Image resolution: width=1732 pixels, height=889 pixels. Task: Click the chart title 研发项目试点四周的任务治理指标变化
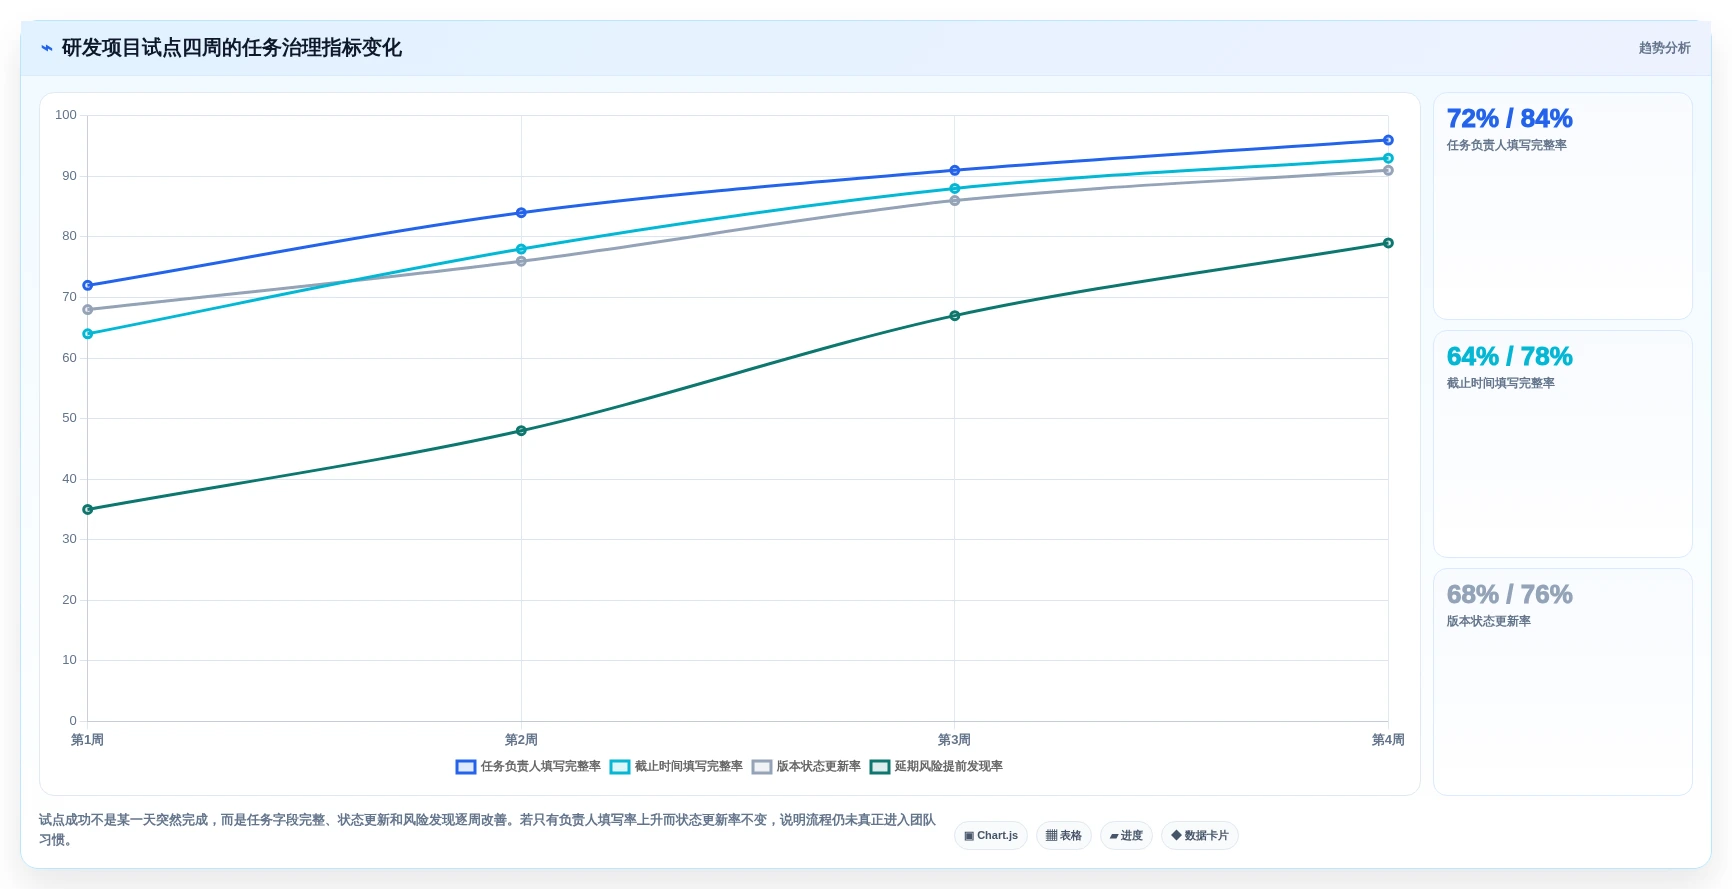[x=232, y=48]
